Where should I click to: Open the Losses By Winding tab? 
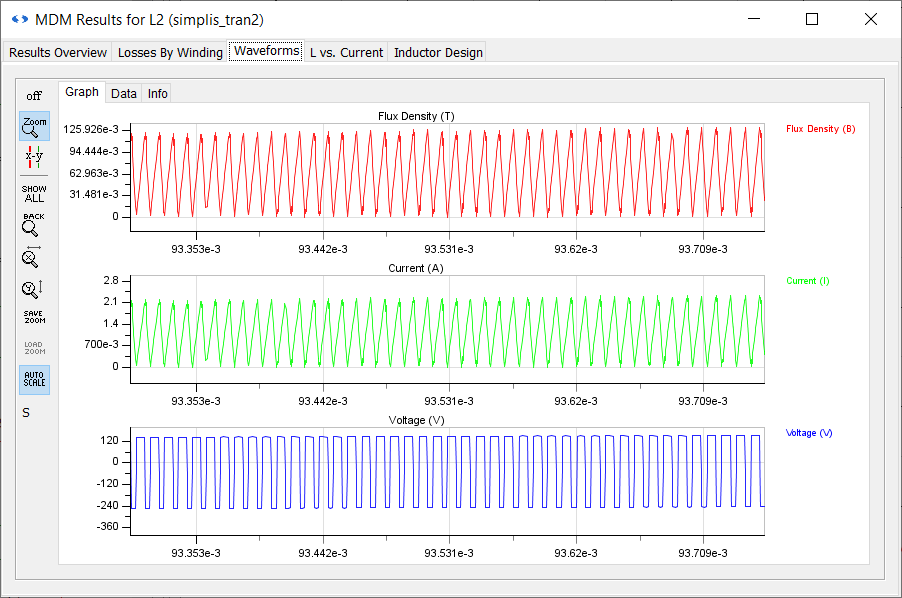tap(170, 52)
